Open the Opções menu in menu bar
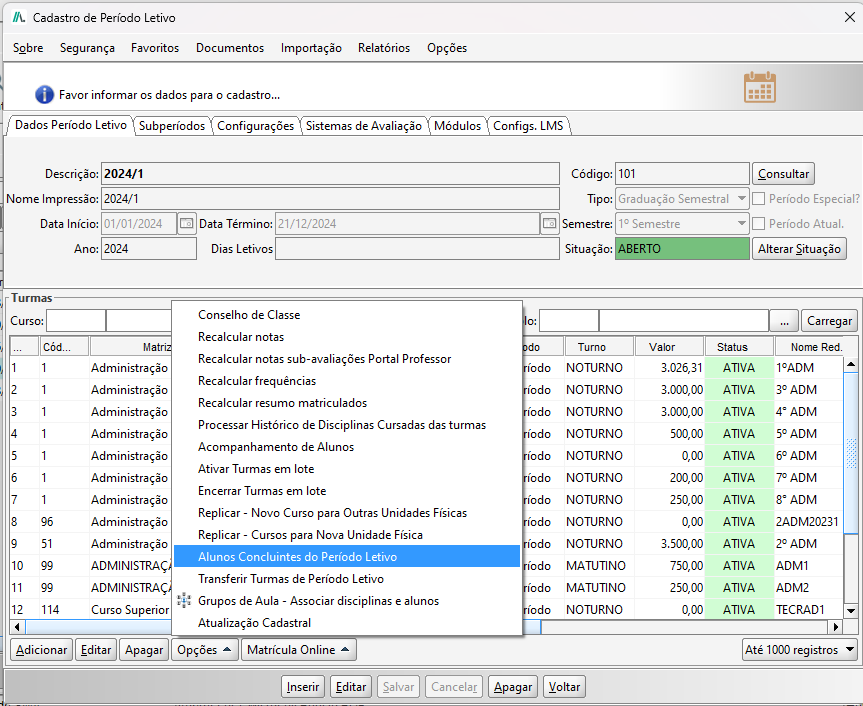 (x=447, y=48)
